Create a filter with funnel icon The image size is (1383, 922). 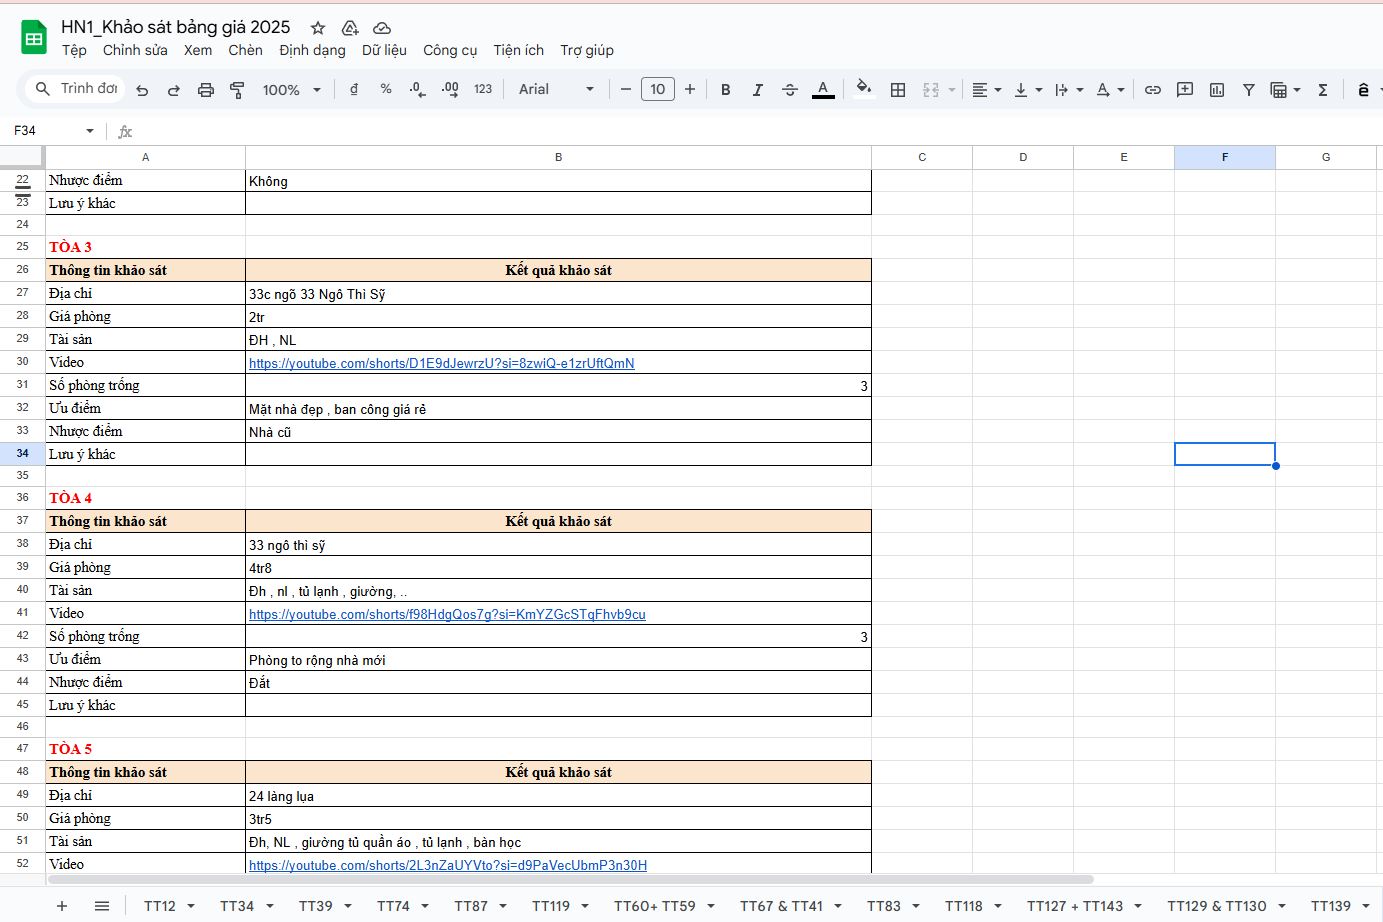[x=1249, y=90]
